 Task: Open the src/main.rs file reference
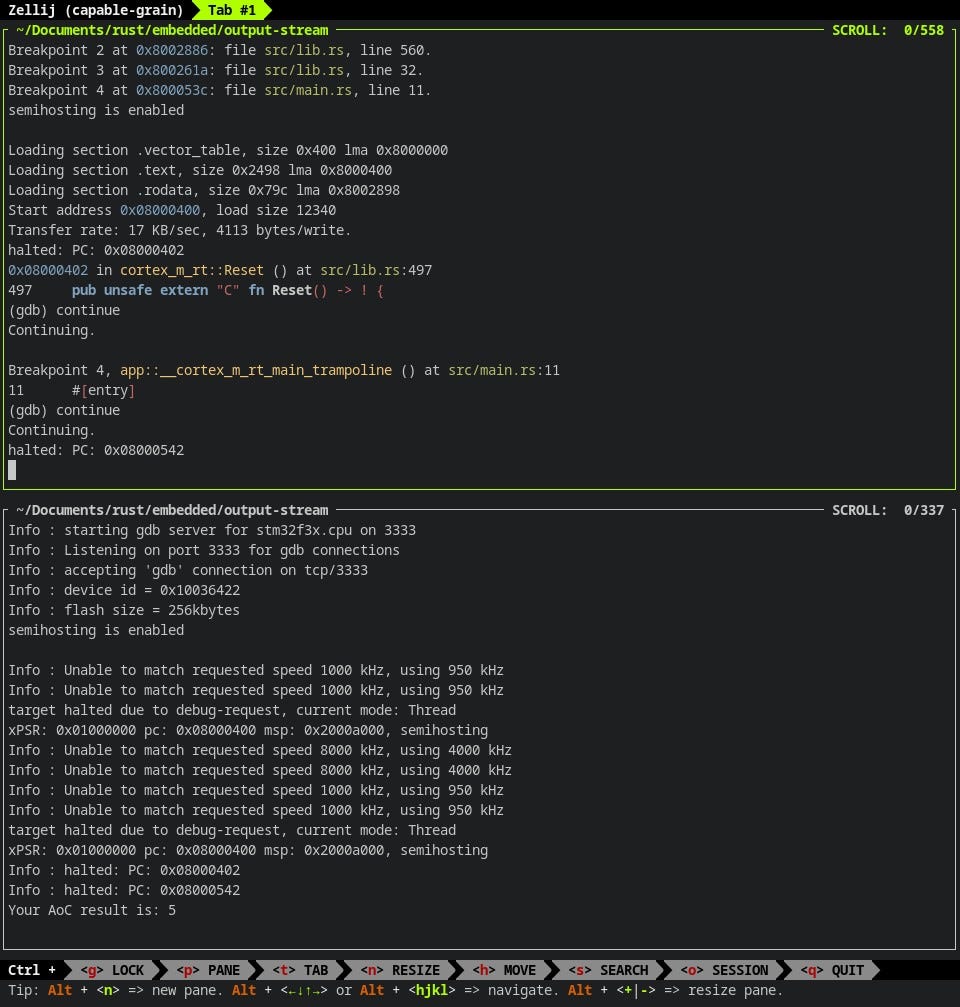click(312, 90)
